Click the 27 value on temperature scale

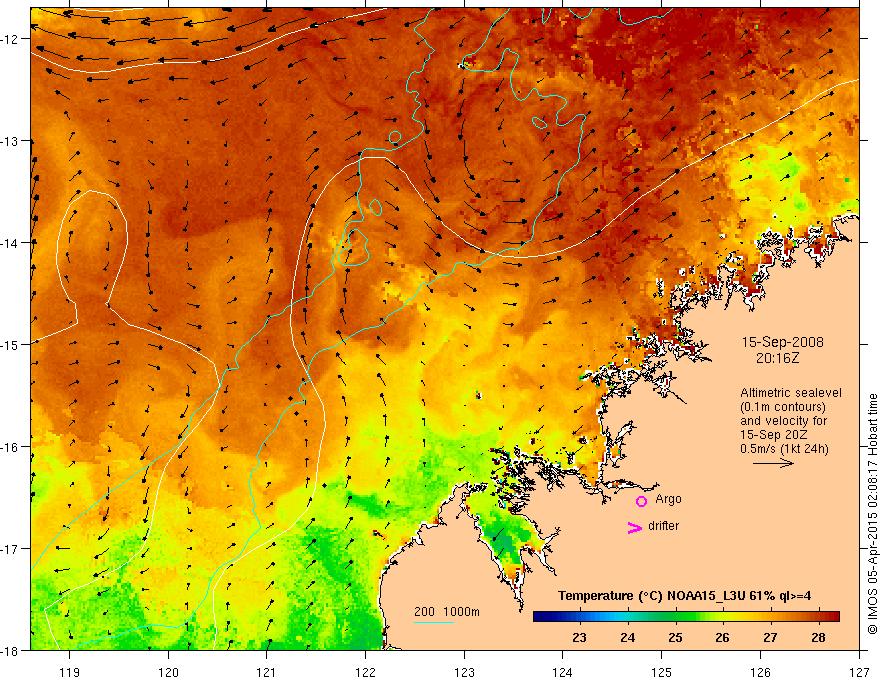770,637
